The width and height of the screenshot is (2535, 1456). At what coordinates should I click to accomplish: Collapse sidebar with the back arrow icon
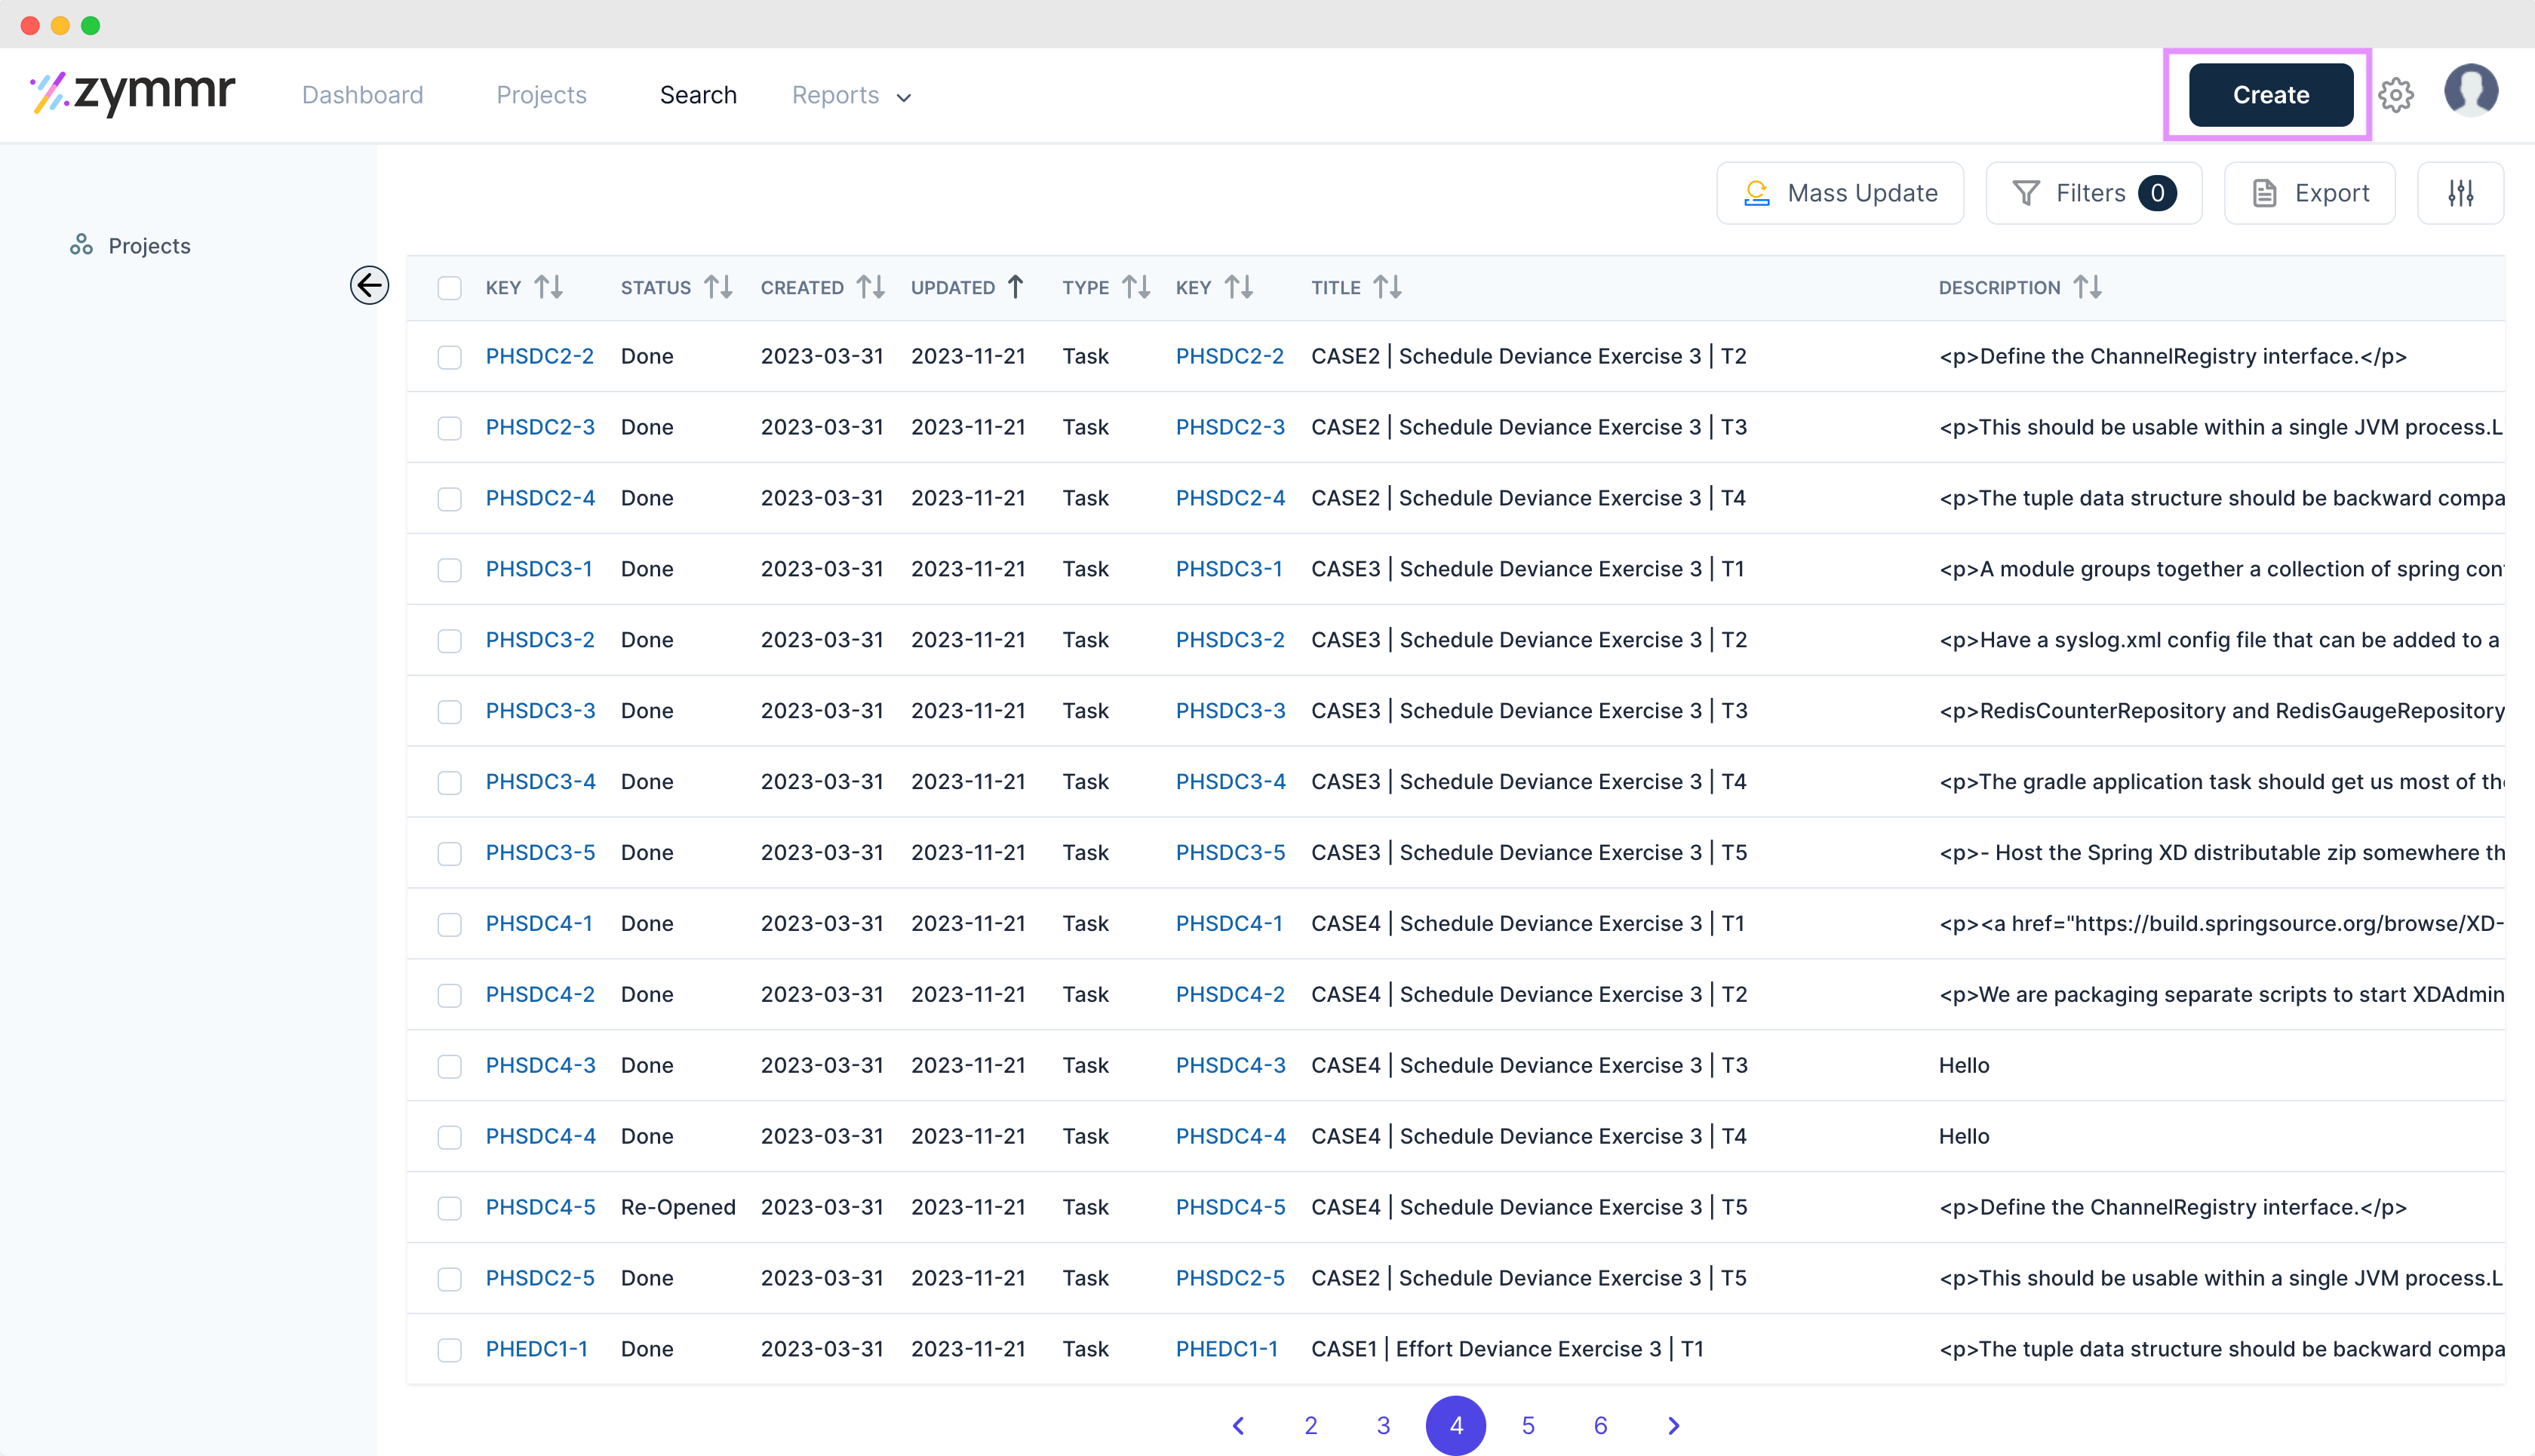(x=369, y=285)
